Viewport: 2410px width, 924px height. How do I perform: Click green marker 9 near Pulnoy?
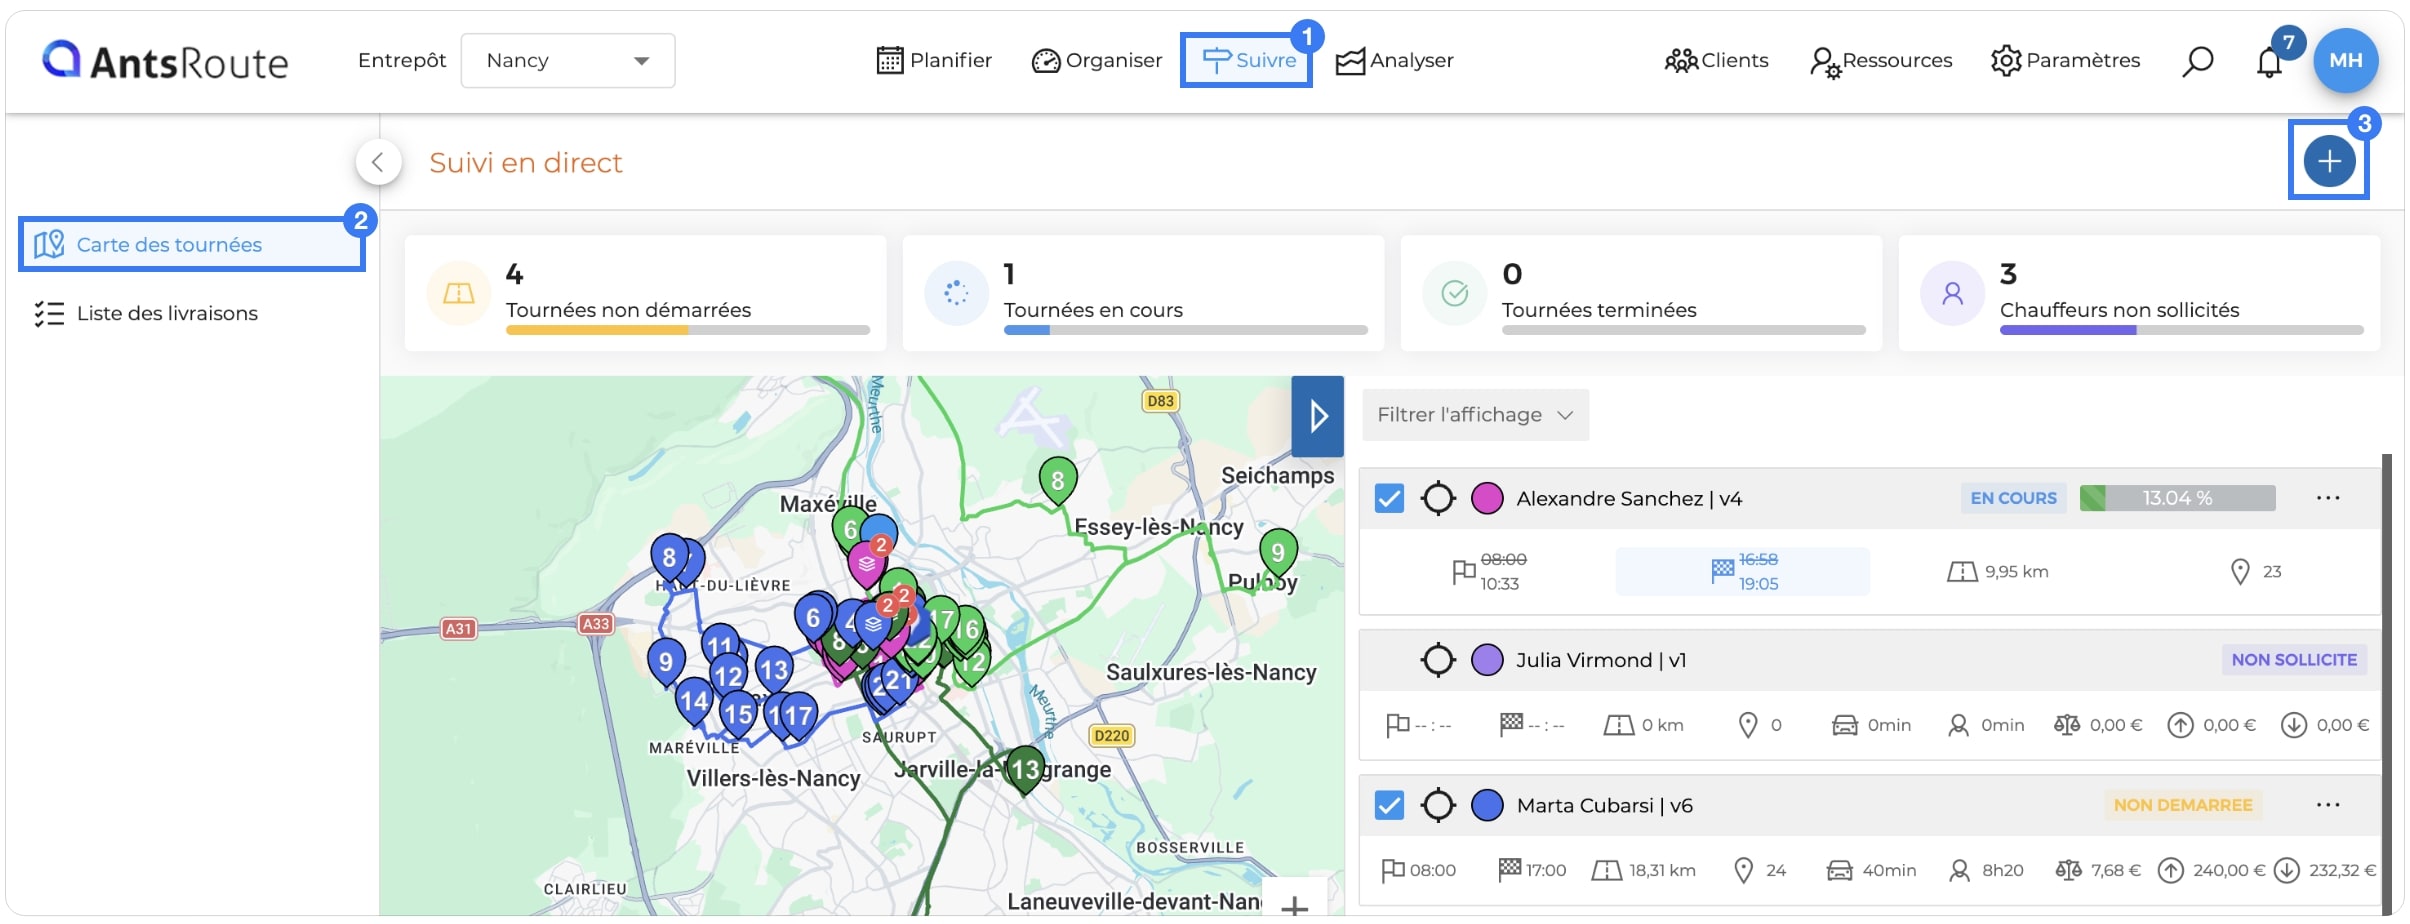point(1277,555)
